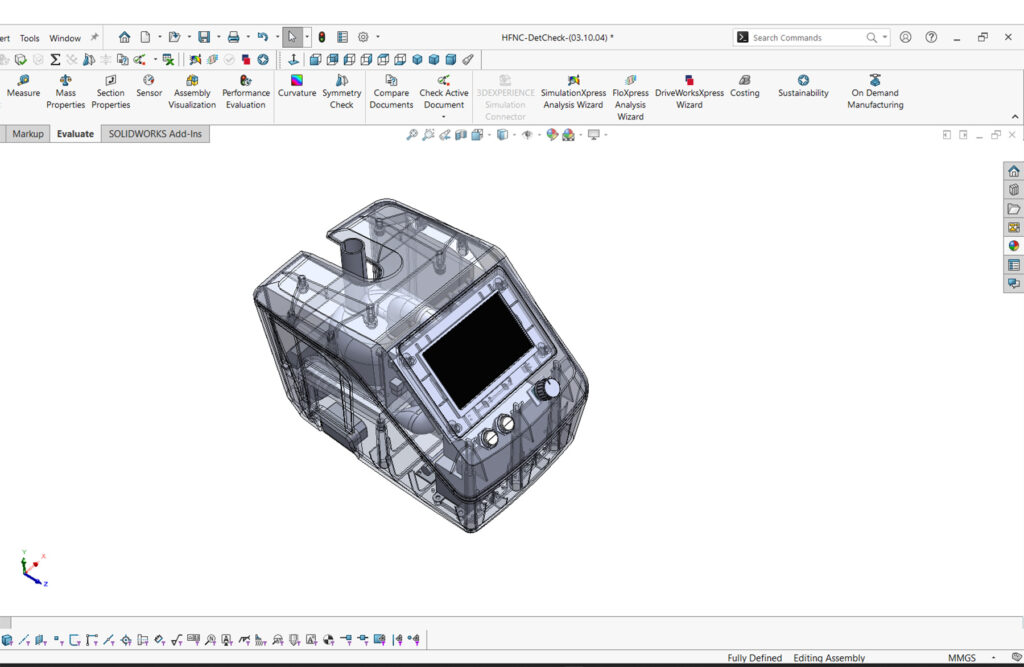Open the Sustainability tool

(x=803, y=86)
